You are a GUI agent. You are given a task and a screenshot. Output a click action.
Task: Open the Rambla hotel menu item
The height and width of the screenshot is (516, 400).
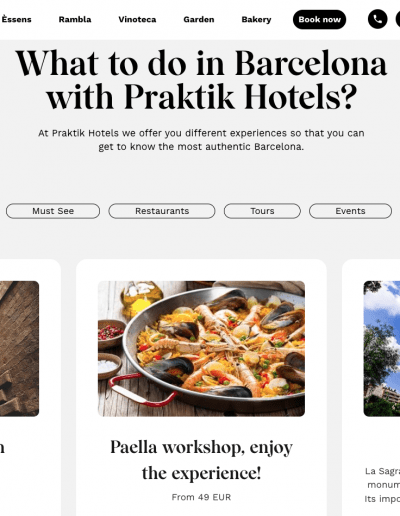(75, 20)
